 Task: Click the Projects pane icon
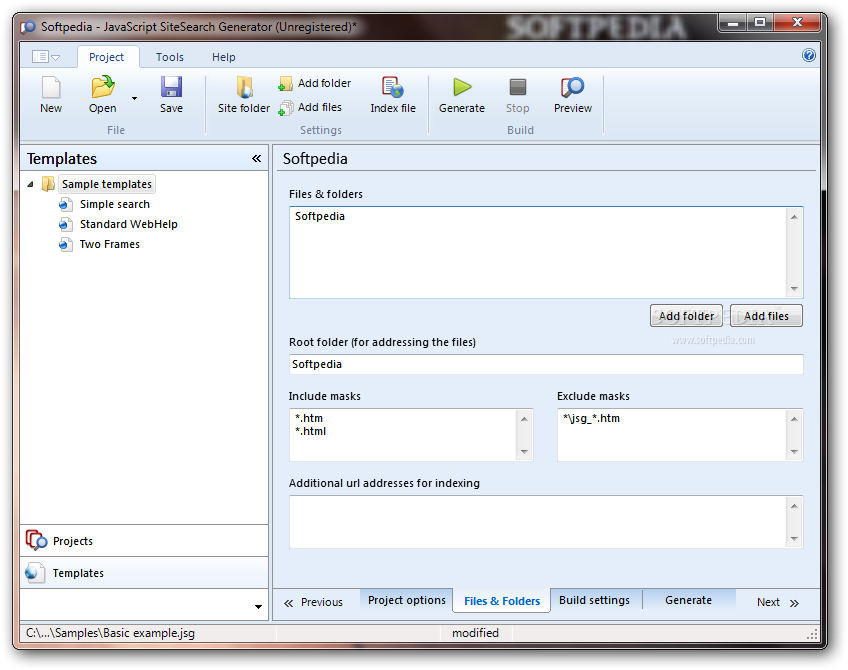tap(36, 540)
